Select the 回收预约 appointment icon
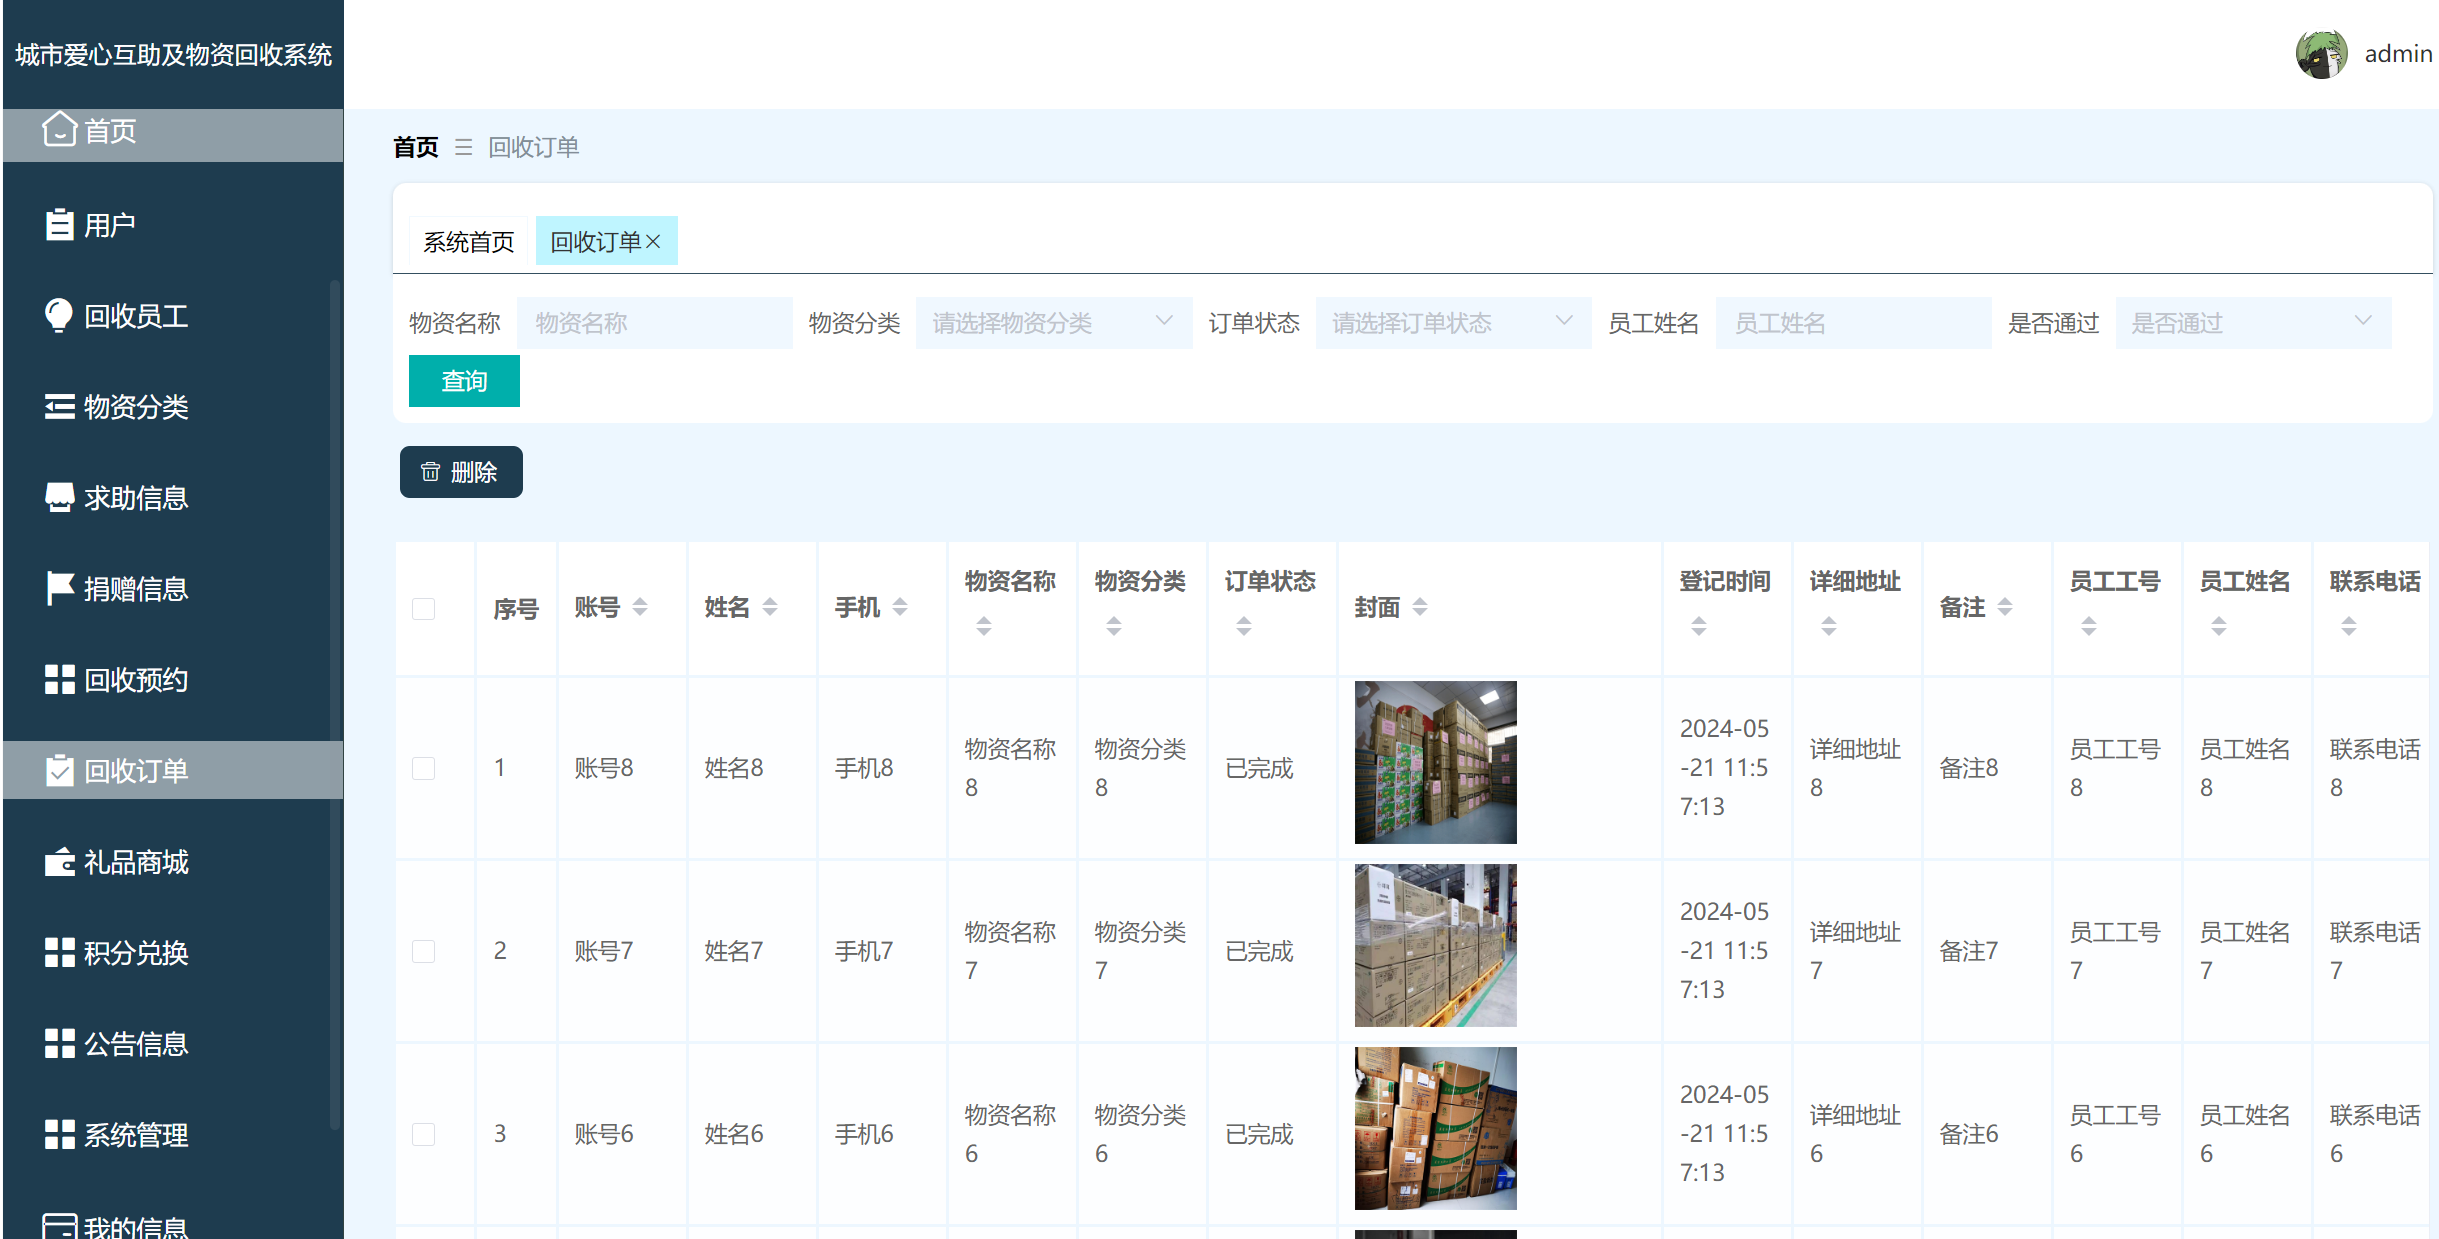The width and height of the screenshot is (2439, 1239). pyautogui.click(x=60, y=679)
